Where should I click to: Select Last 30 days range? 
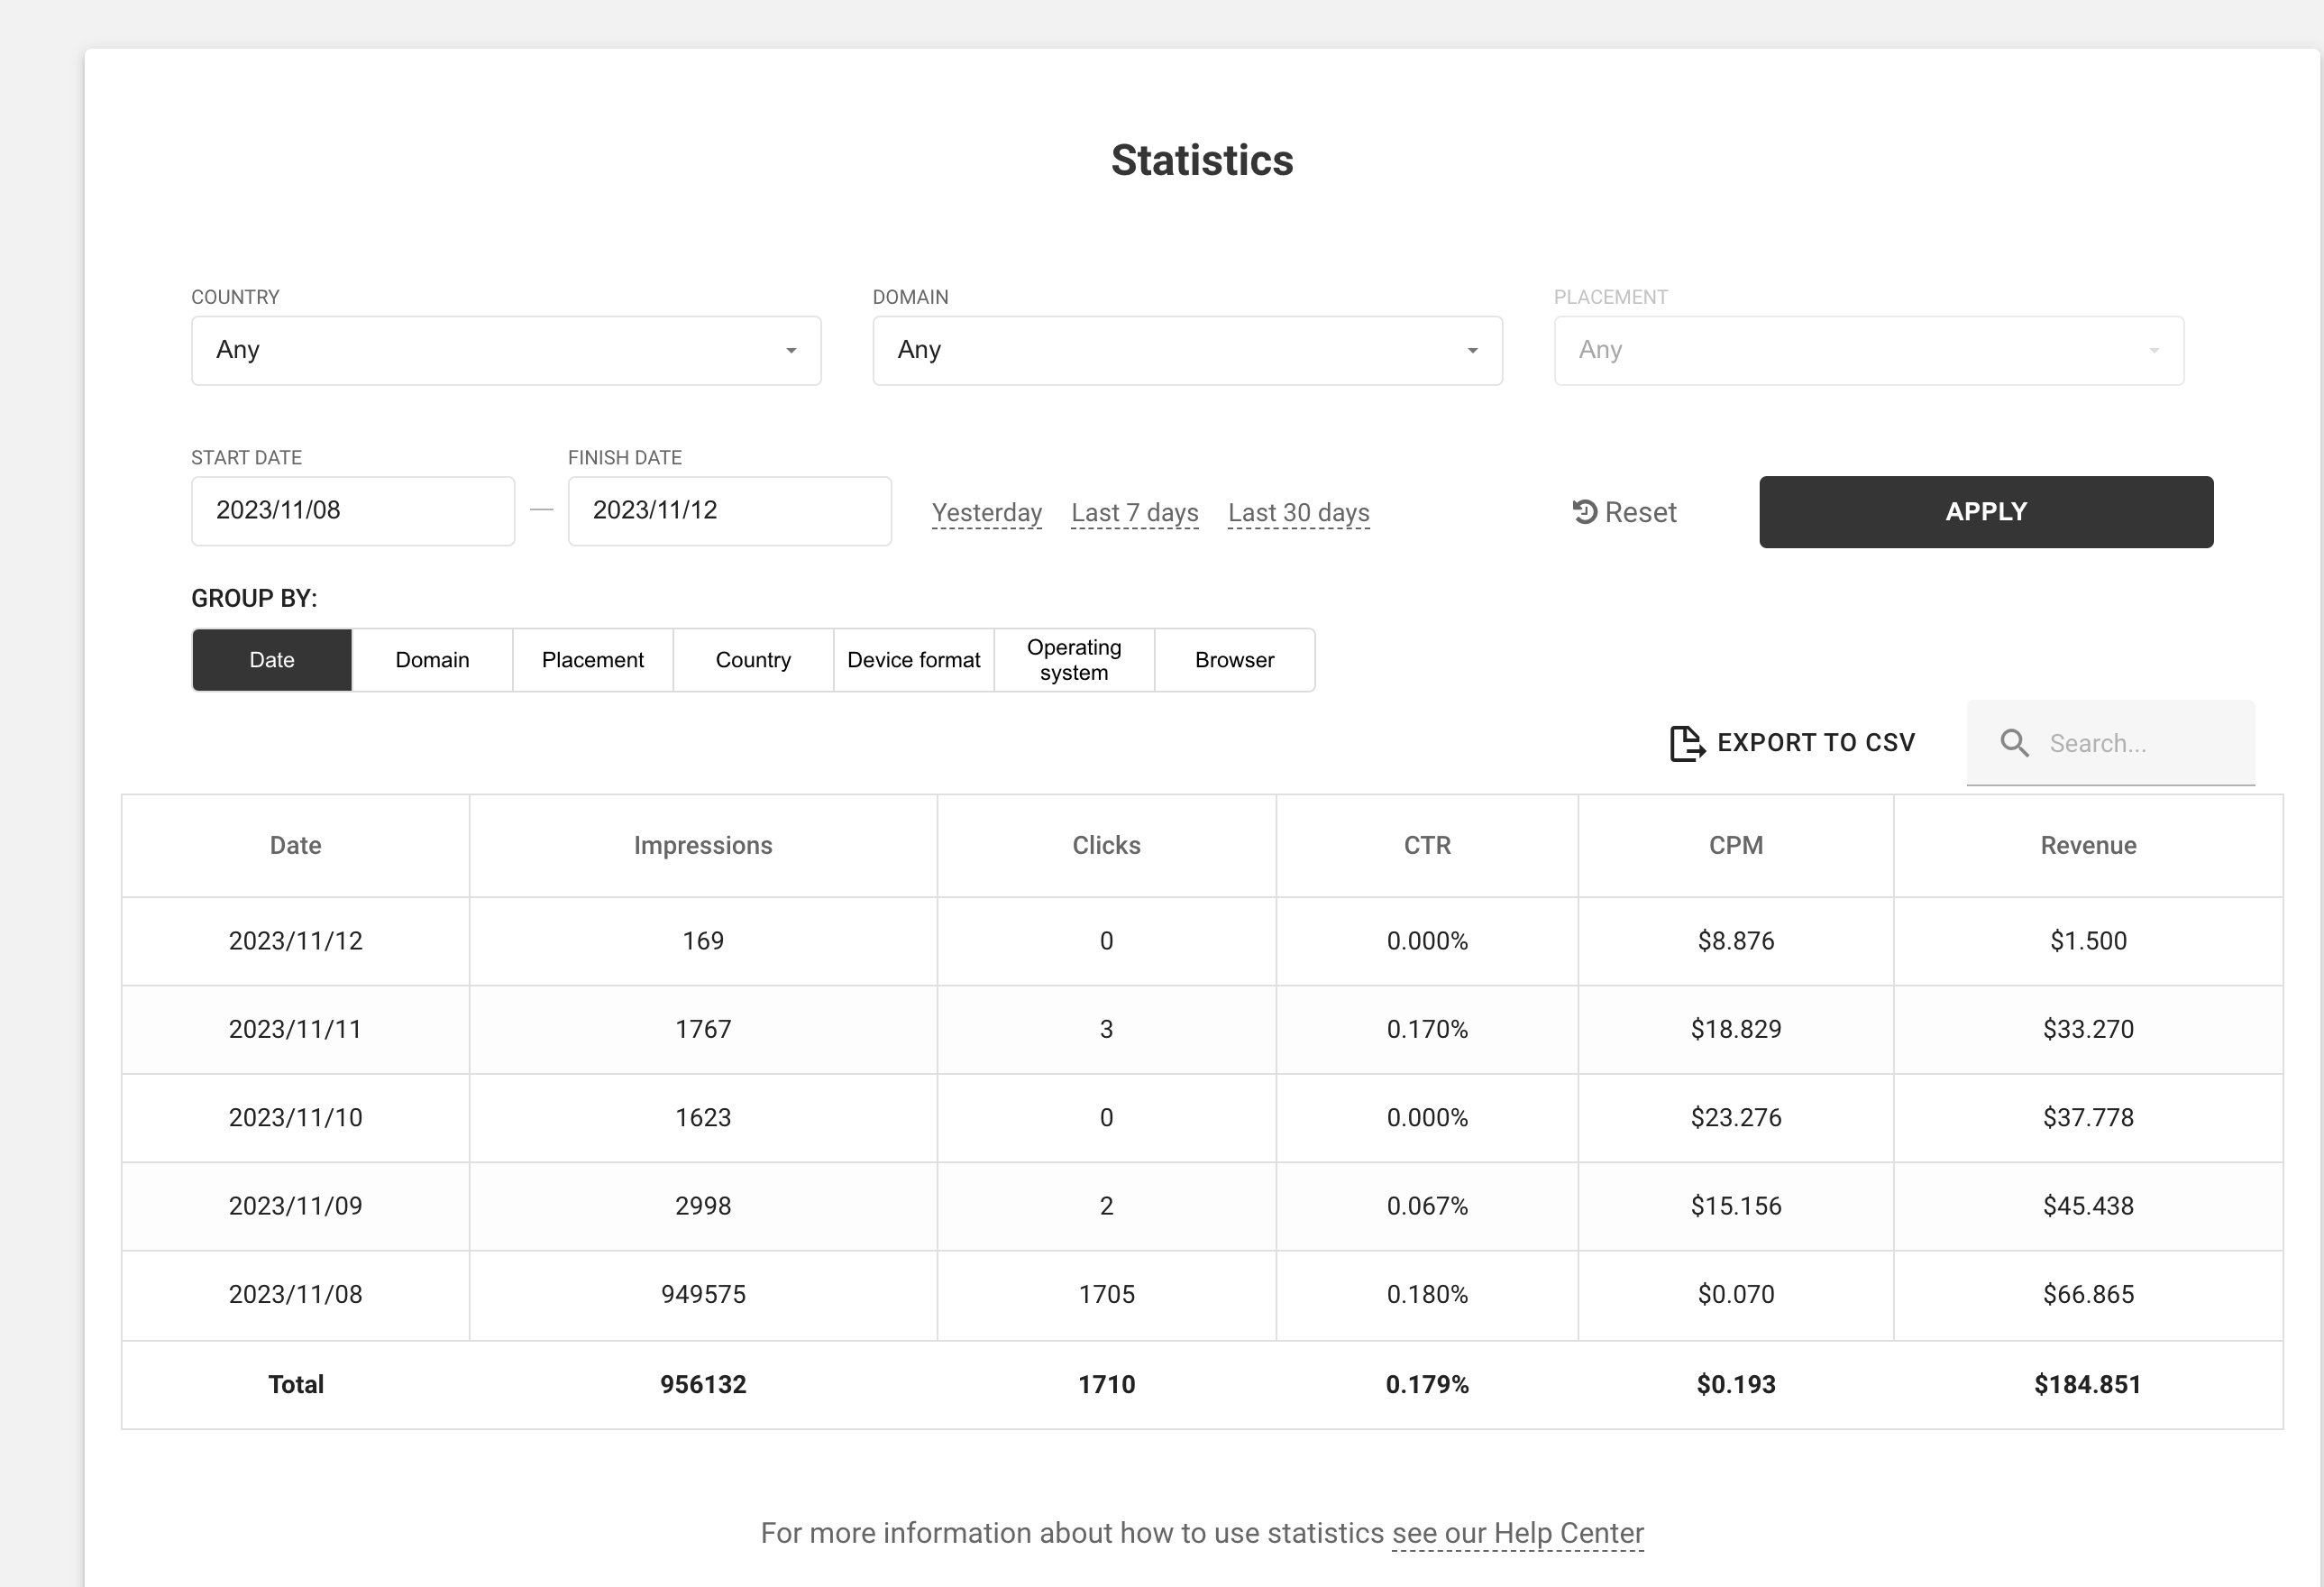coord(1298,513)
